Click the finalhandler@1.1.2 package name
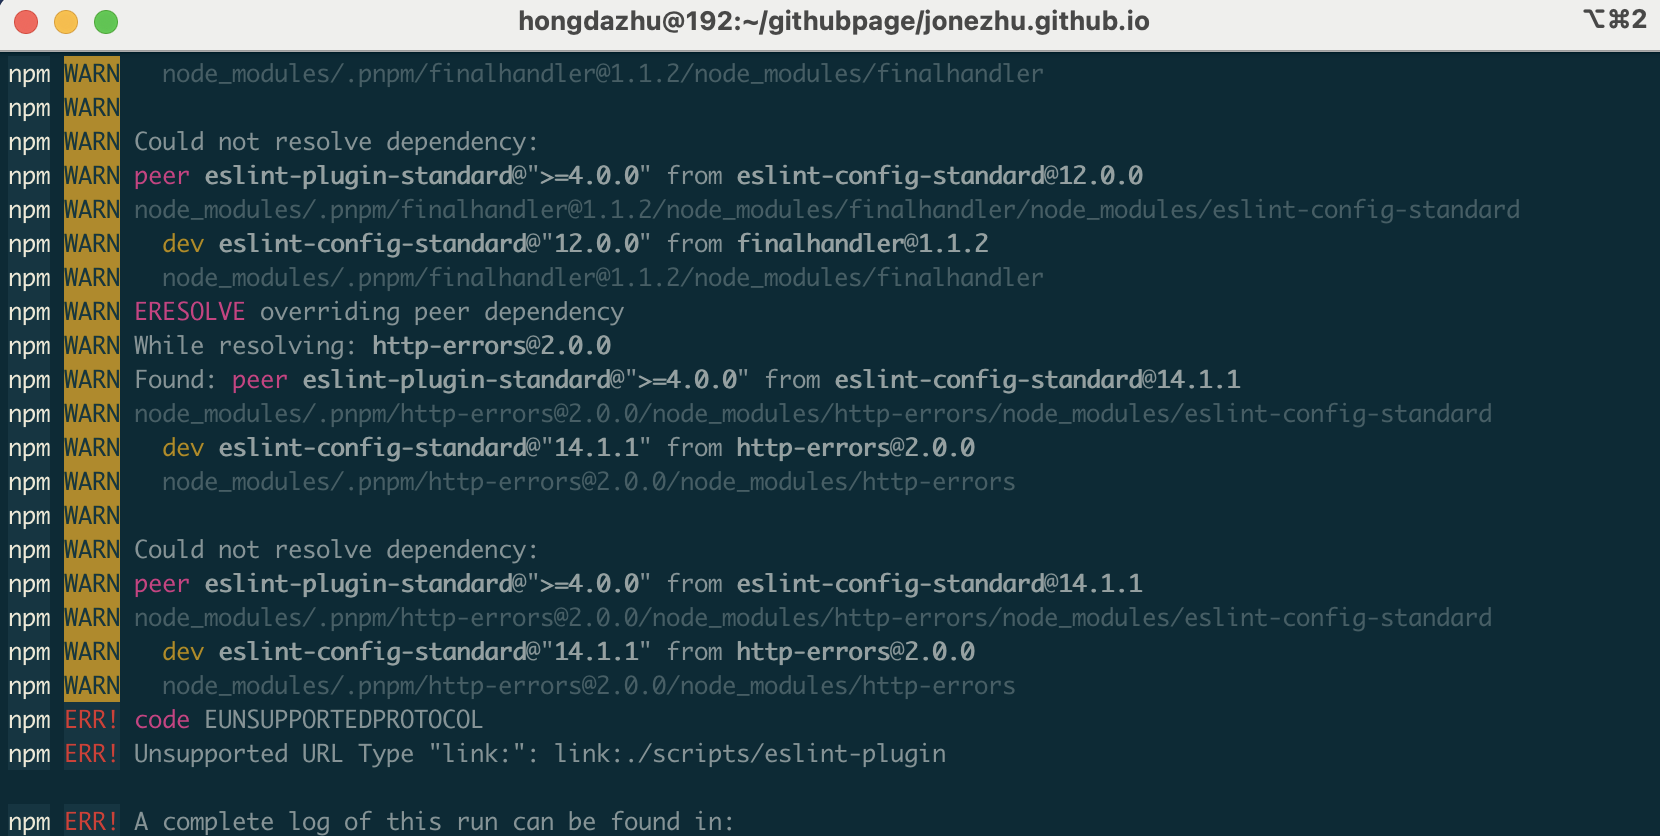1660x836 pixels. click(x=862, y=244)
